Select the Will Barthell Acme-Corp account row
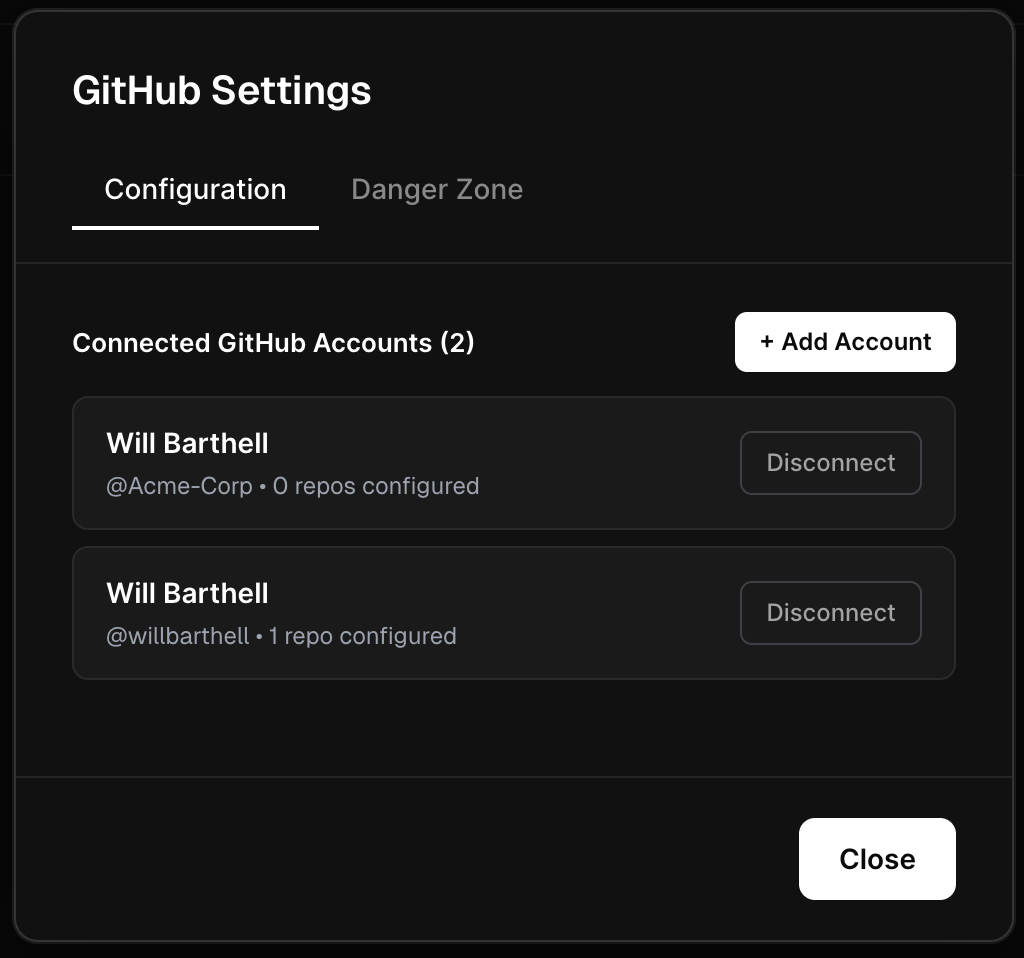 (x=400, y=462)
